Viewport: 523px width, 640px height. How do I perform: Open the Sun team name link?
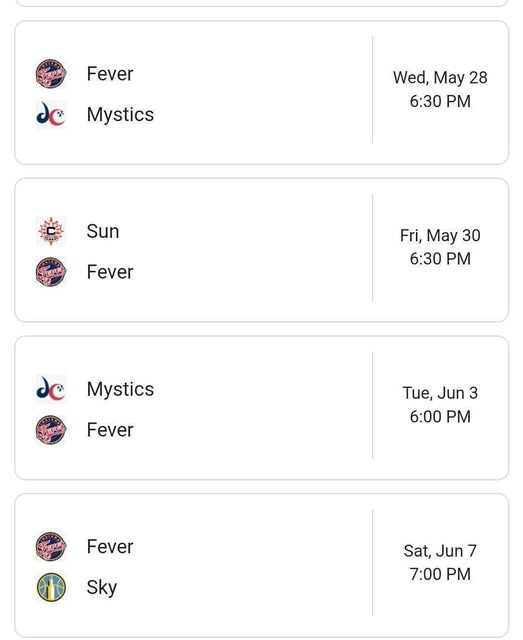[103, 231]
